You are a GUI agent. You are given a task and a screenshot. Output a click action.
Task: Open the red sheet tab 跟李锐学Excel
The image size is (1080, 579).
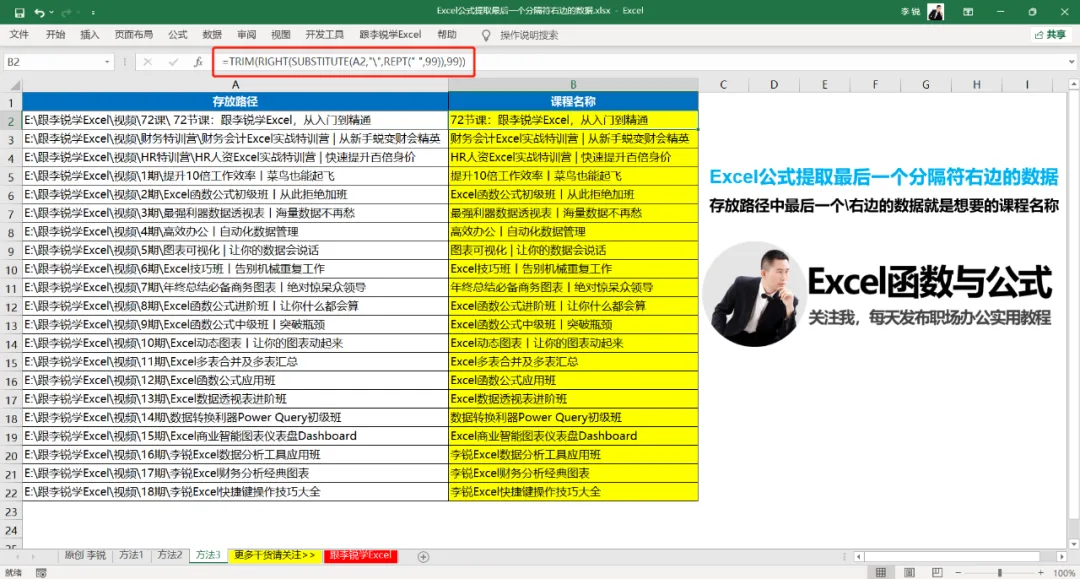pos(360,555)
